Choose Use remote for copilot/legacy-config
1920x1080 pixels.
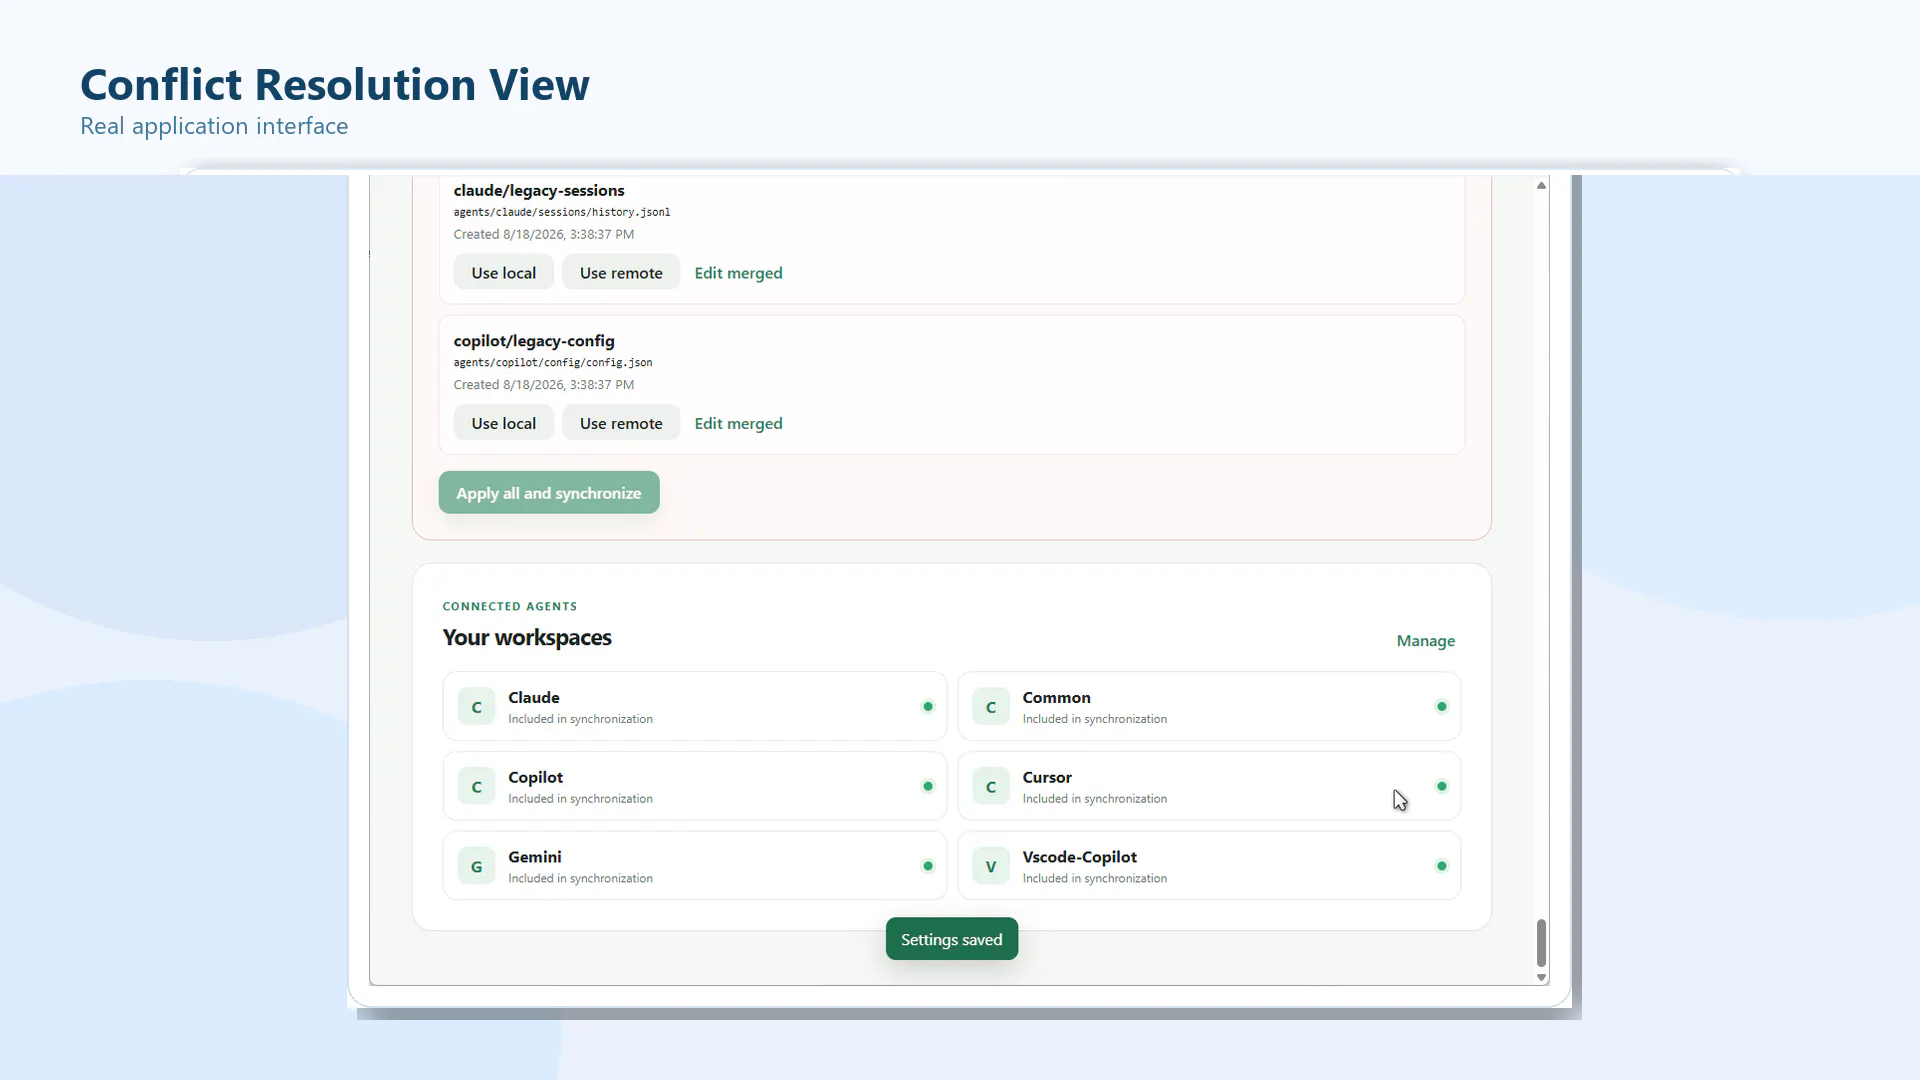click(x=621, y=423)
